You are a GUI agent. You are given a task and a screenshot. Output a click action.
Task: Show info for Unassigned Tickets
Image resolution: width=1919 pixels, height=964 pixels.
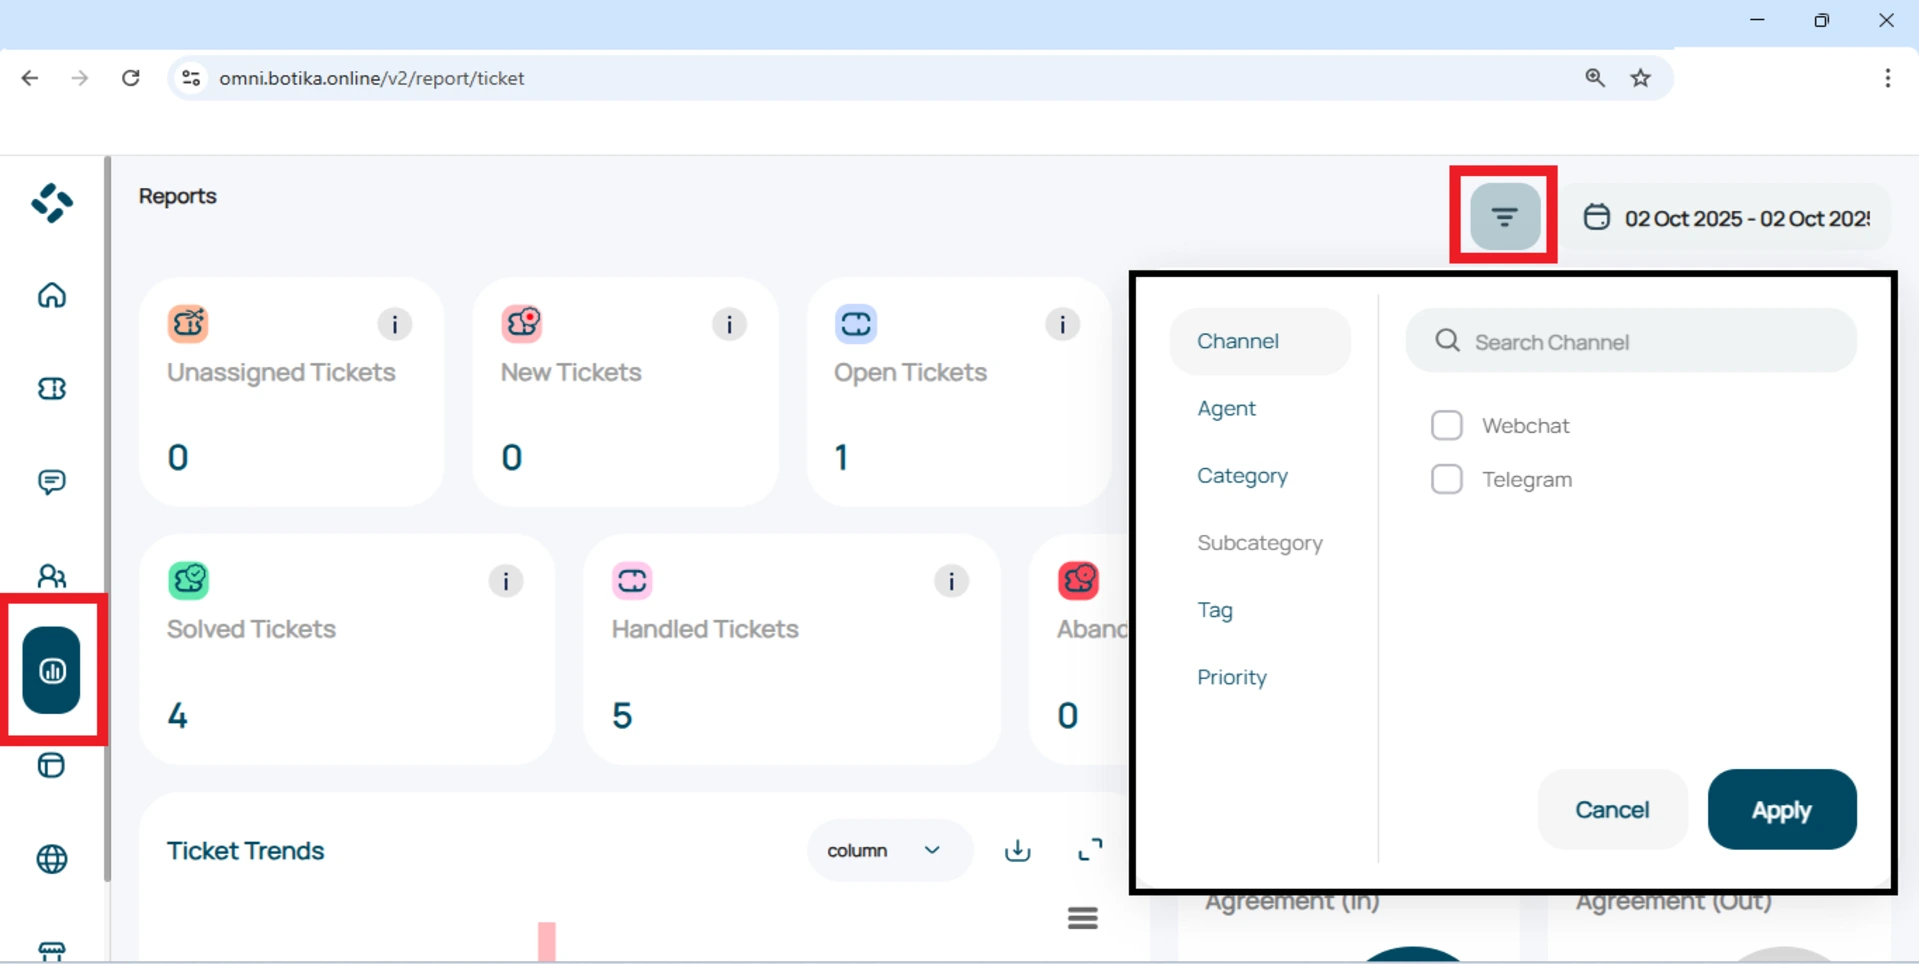tap(394, 324)
